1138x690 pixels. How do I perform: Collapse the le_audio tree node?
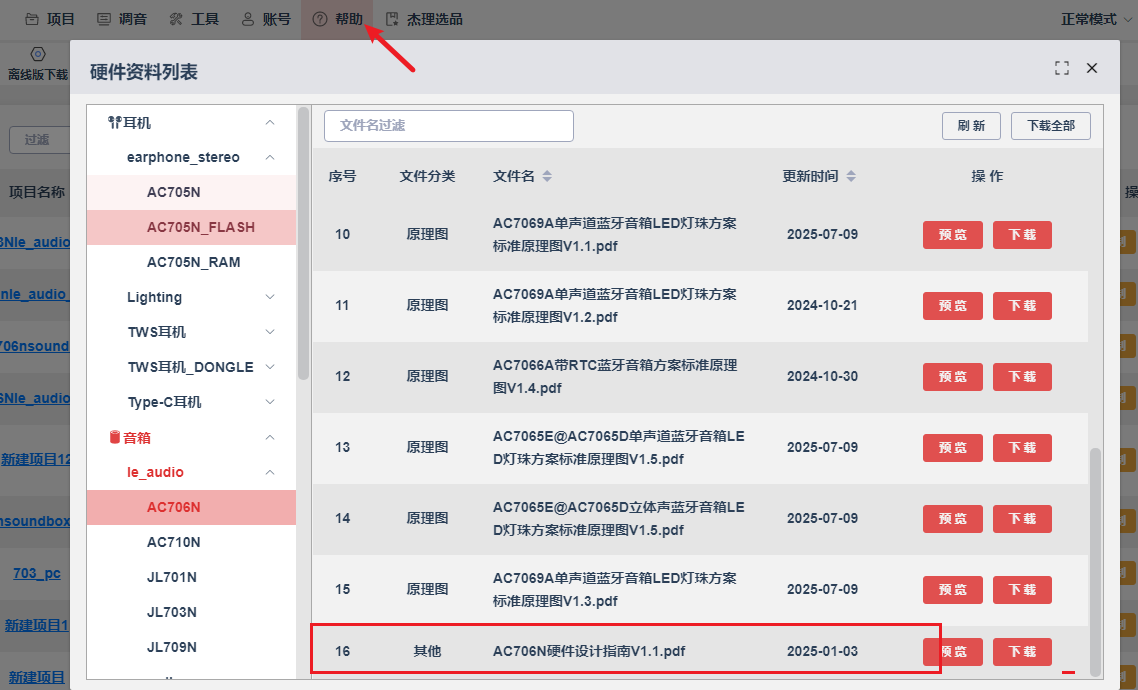(x=270, y=472)
